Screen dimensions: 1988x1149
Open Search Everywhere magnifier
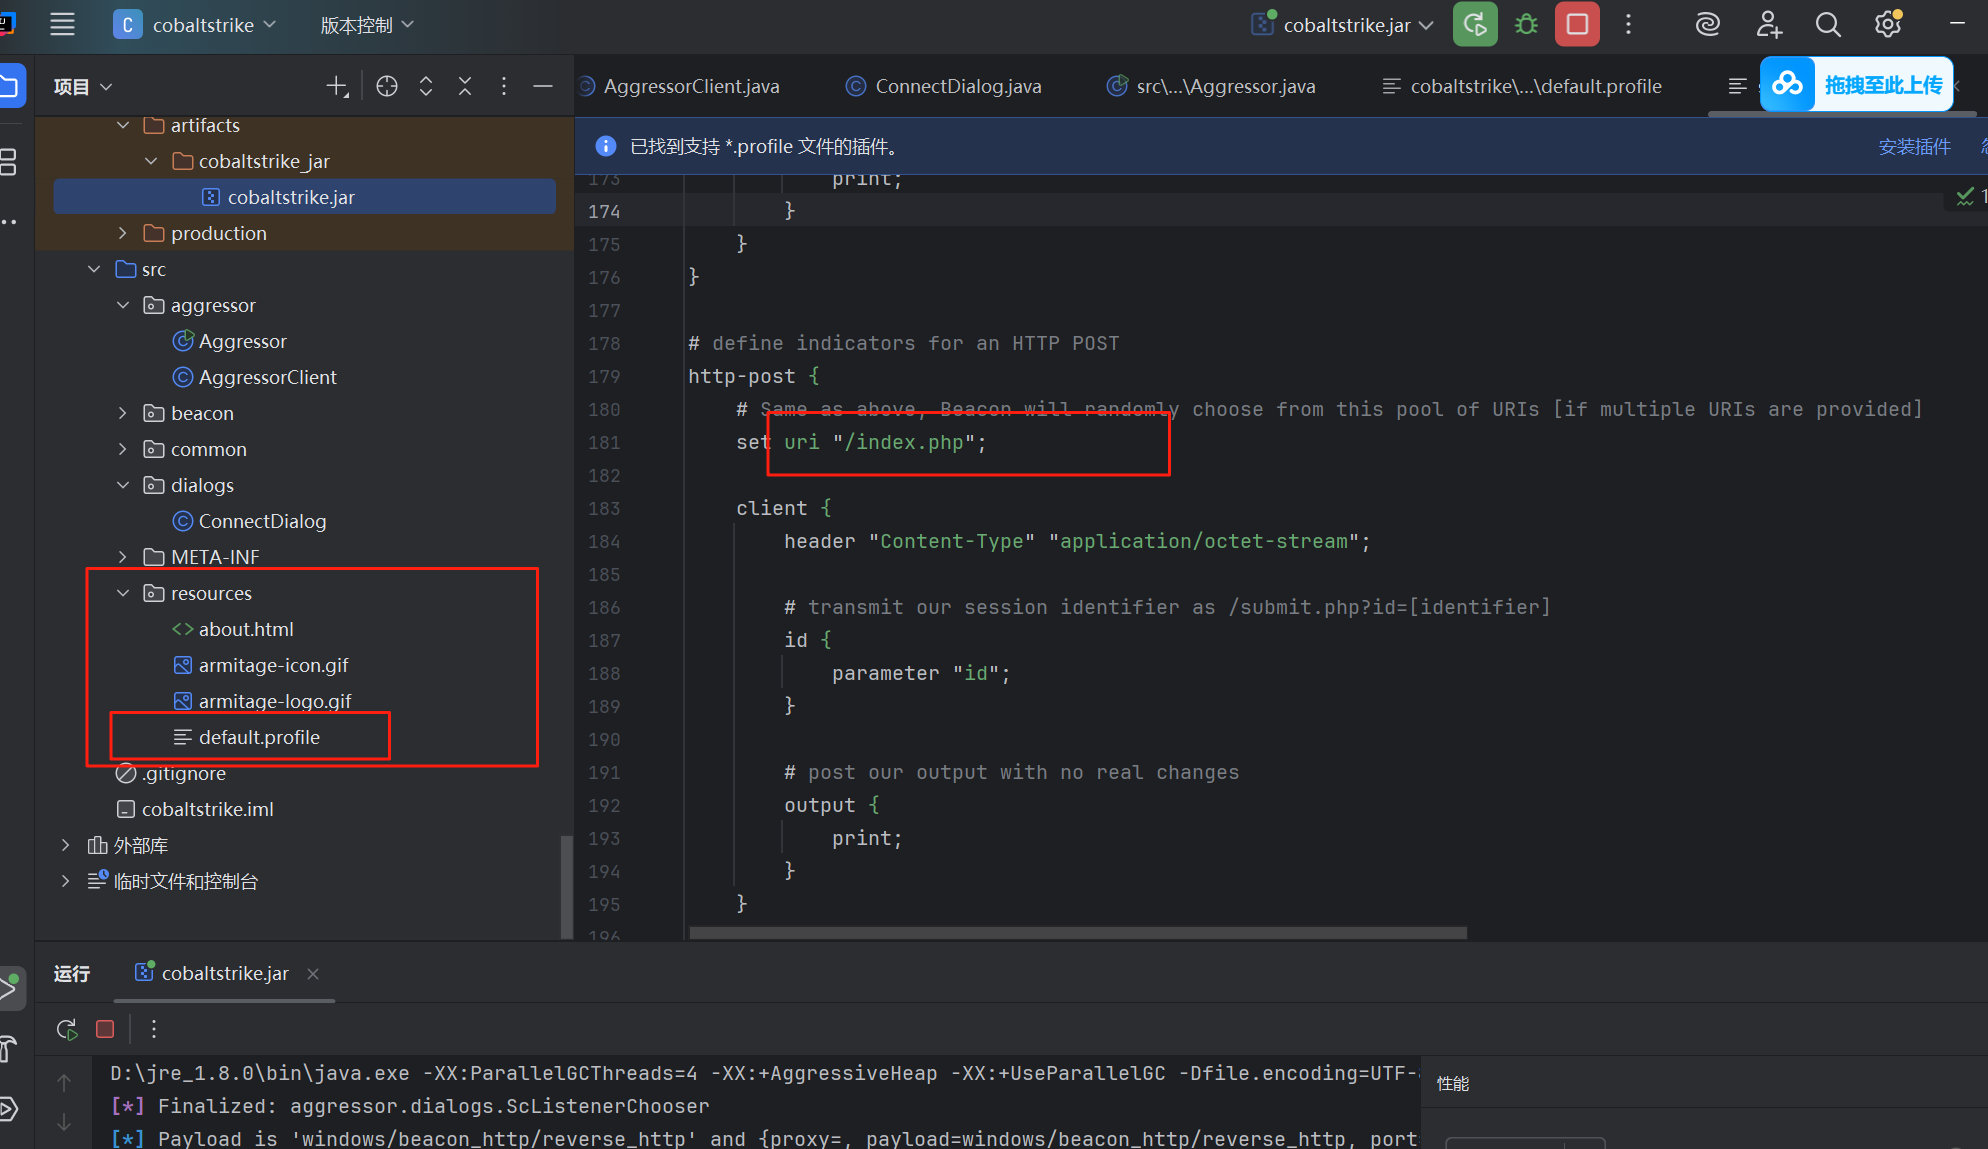[x=1828, y=24]
